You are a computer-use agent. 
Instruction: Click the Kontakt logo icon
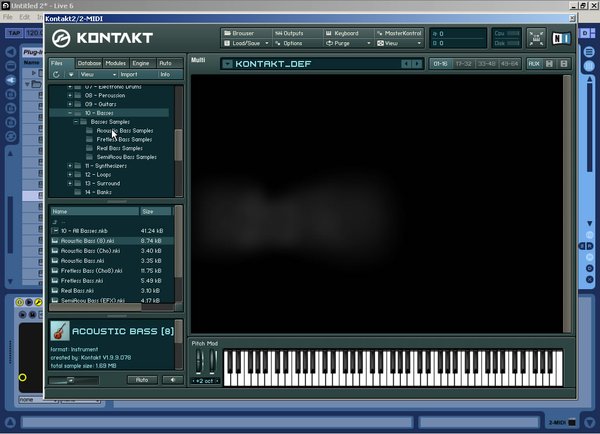tap(61, 38)
